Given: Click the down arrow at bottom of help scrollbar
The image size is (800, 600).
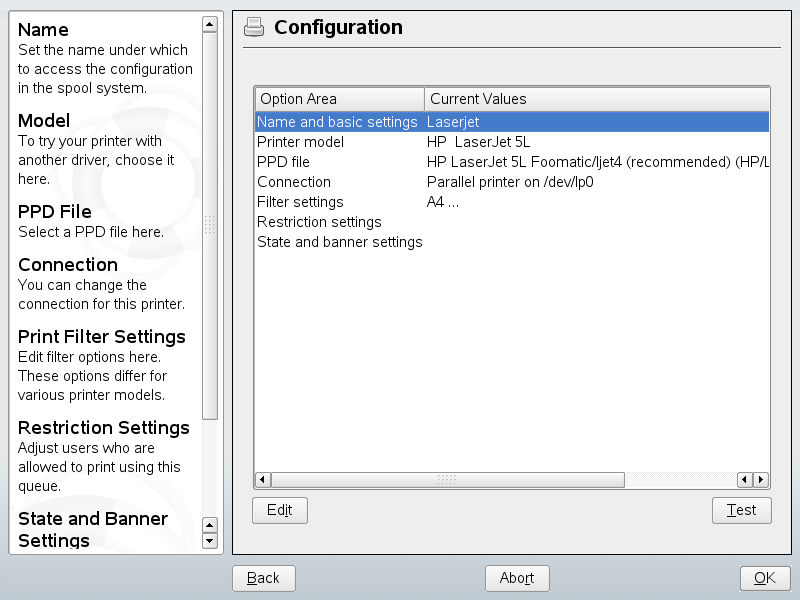Looking at the screenshot, I should tap(209, 541).
